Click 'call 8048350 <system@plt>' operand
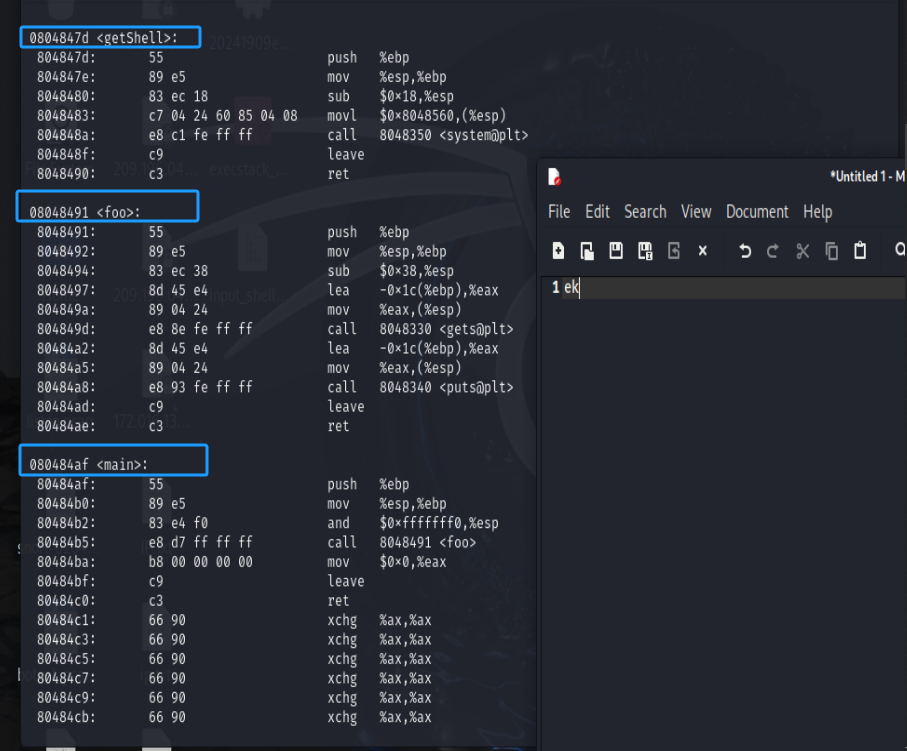The image size is (907, 751). pos(454,135)
